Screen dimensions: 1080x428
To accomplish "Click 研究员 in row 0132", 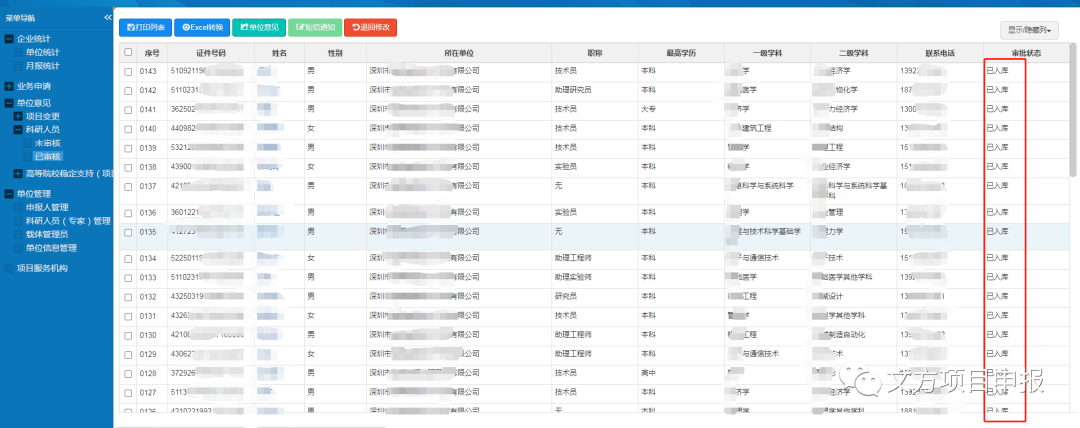I will pyautogui.click(x=565, y=296).
